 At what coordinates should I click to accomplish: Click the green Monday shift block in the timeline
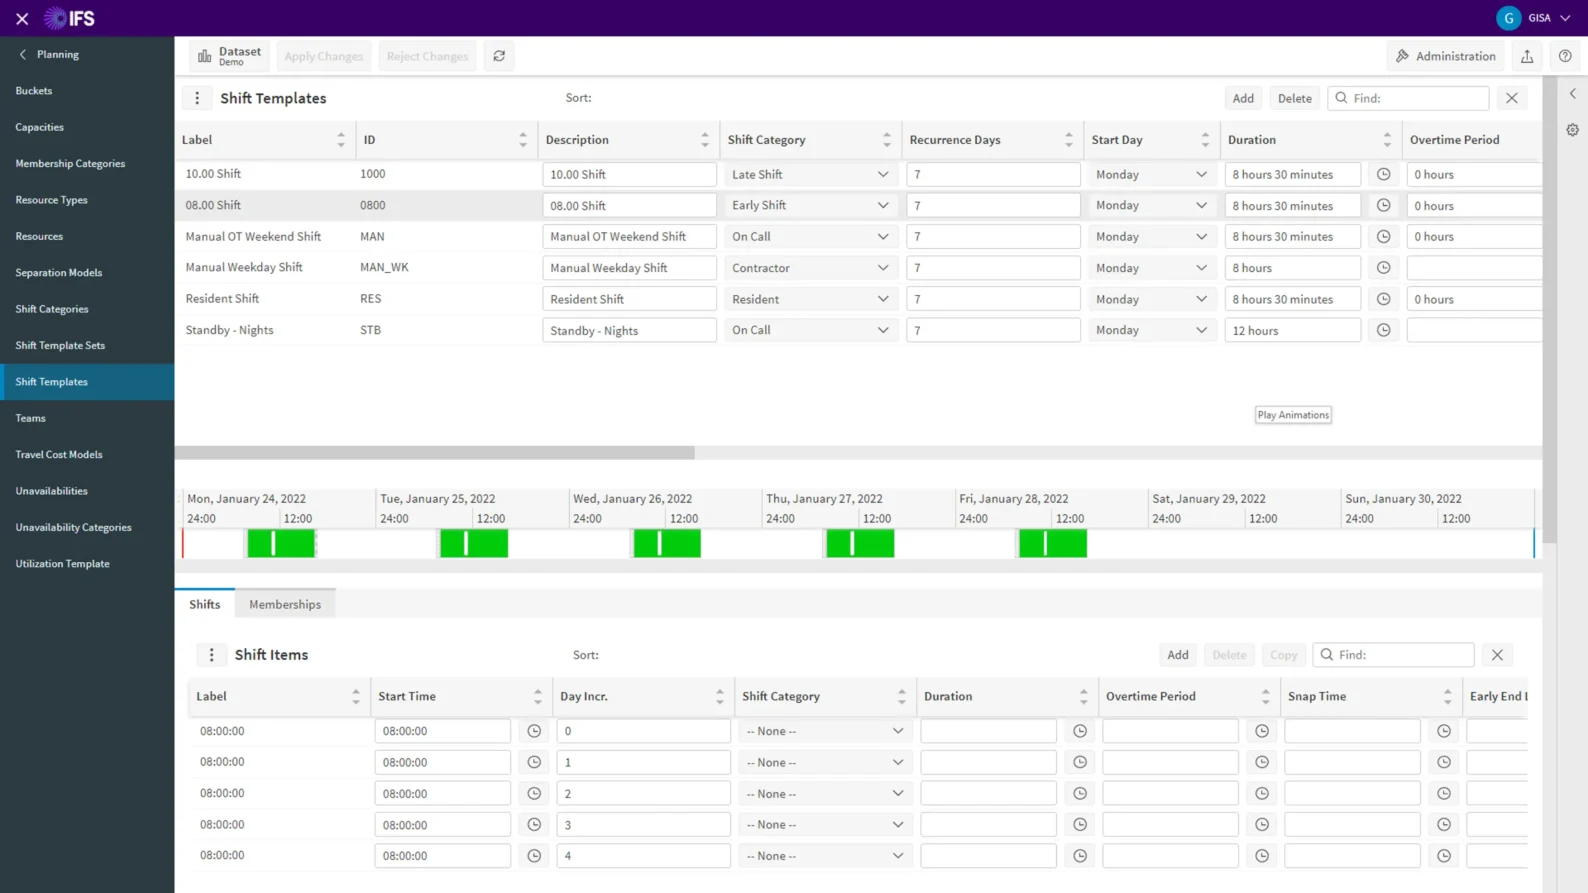(x=281, y=543)
